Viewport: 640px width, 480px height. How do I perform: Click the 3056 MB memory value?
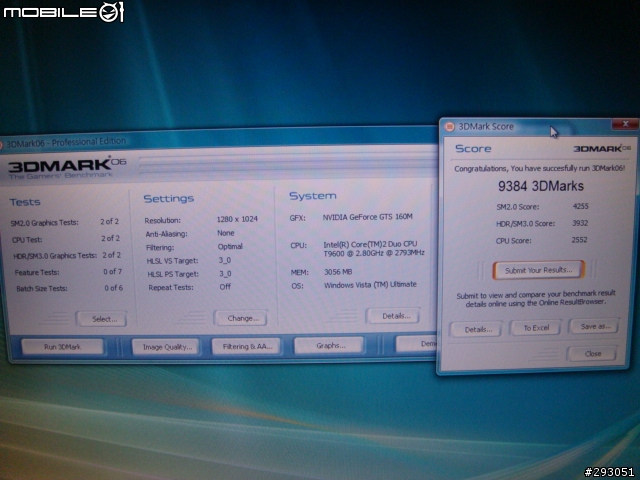338,271
